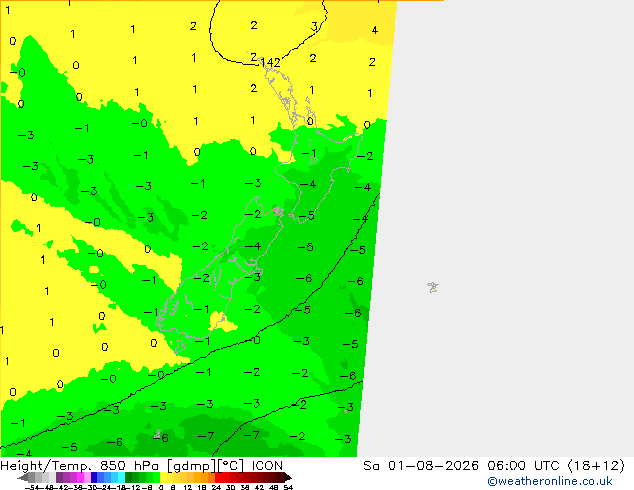Click the magenta swatch near -36 in legend
The image size is (634, 490).
(80, 477)
